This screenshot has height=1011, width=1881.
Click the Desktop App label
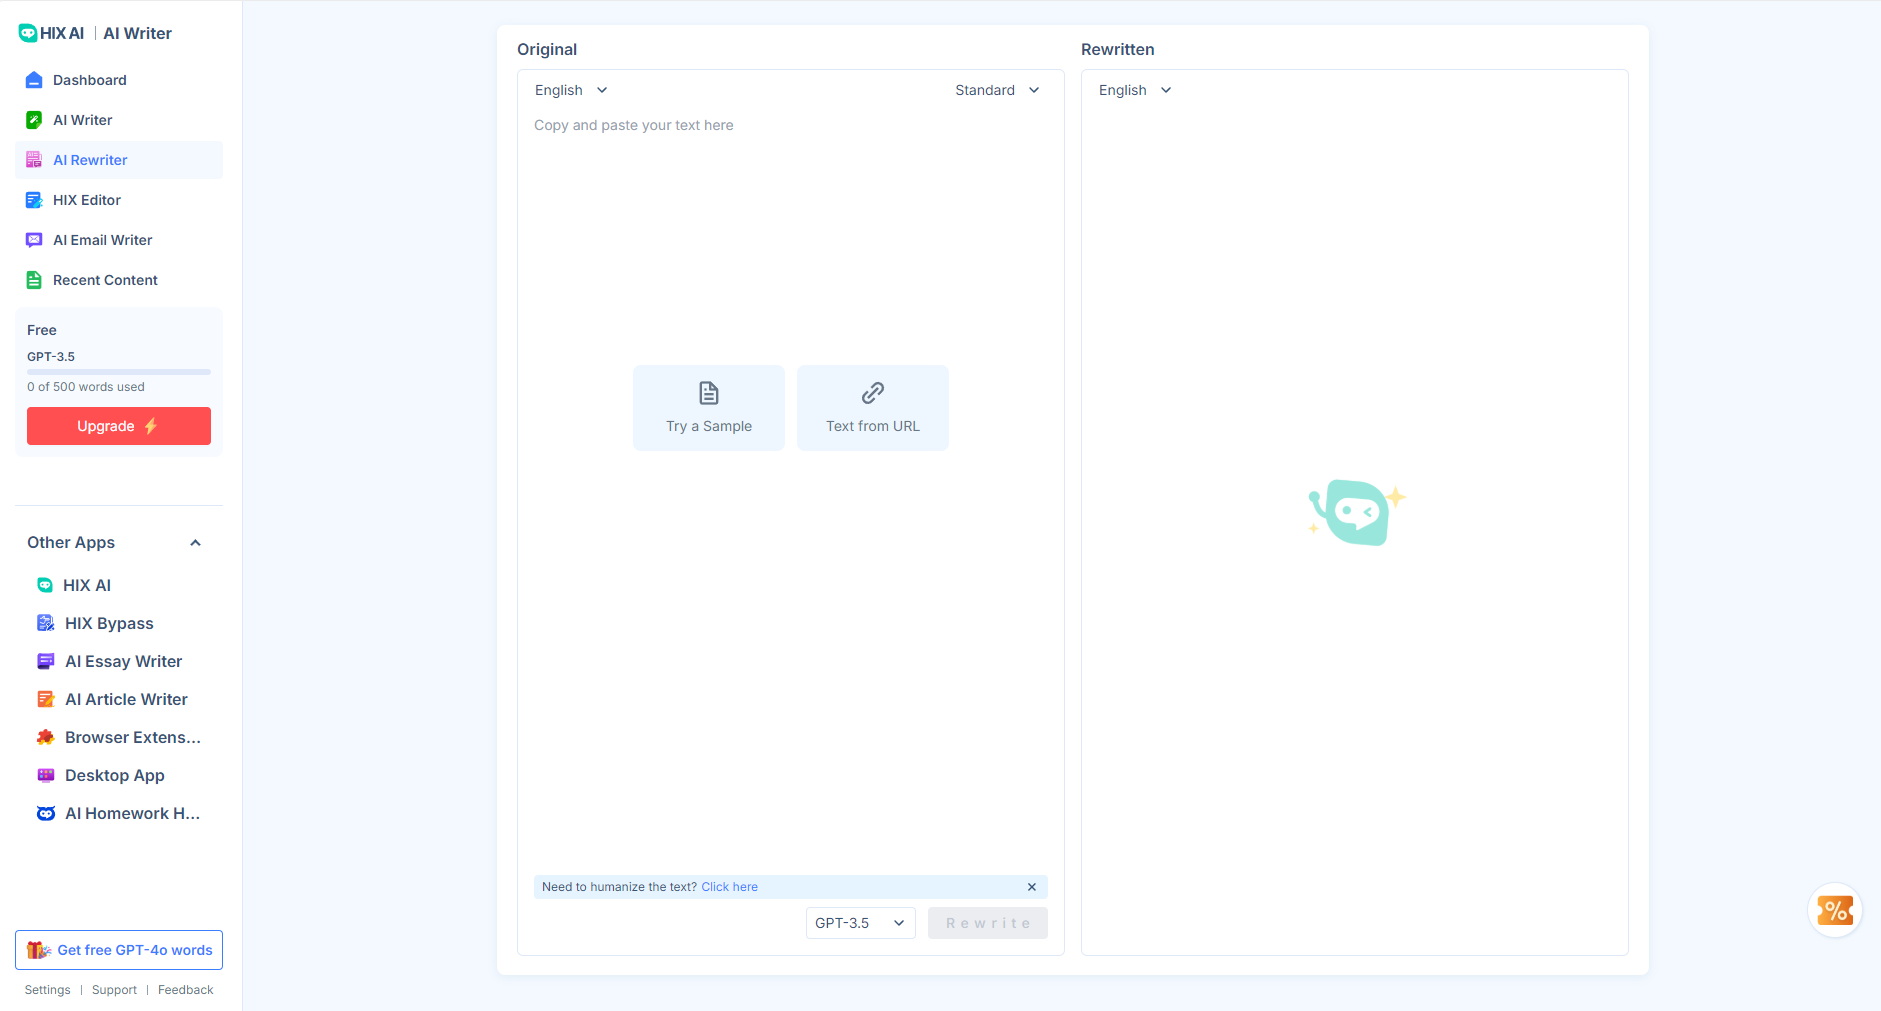point(115,775)
